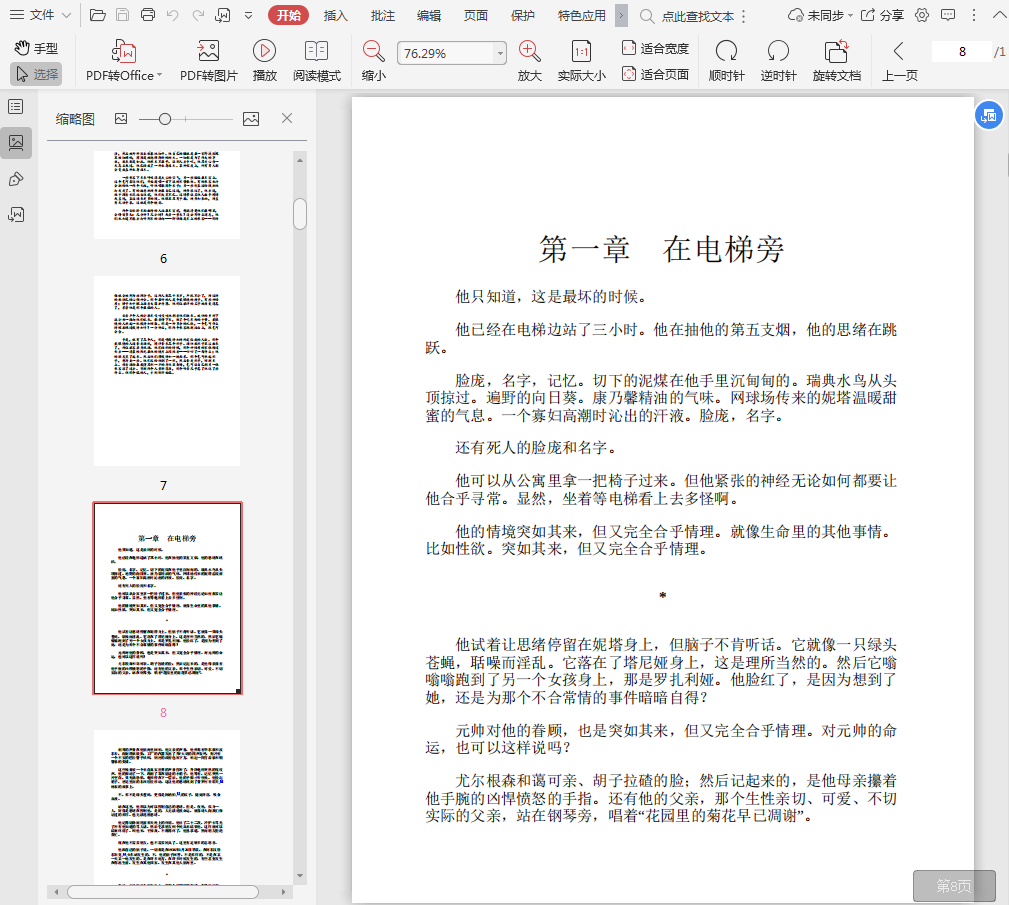1009x905 pixels.
Task: Open the feedback chat icon
Action: pyautogui.click(x=948, y=15)
